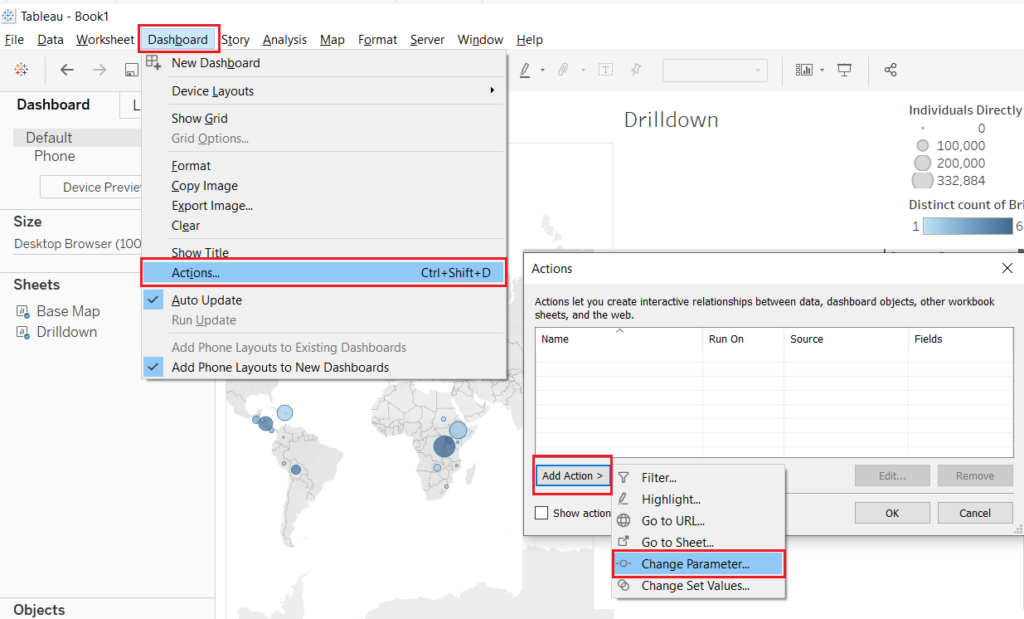
Task: Click the blue color gradient legend
Action: point(967,226)
